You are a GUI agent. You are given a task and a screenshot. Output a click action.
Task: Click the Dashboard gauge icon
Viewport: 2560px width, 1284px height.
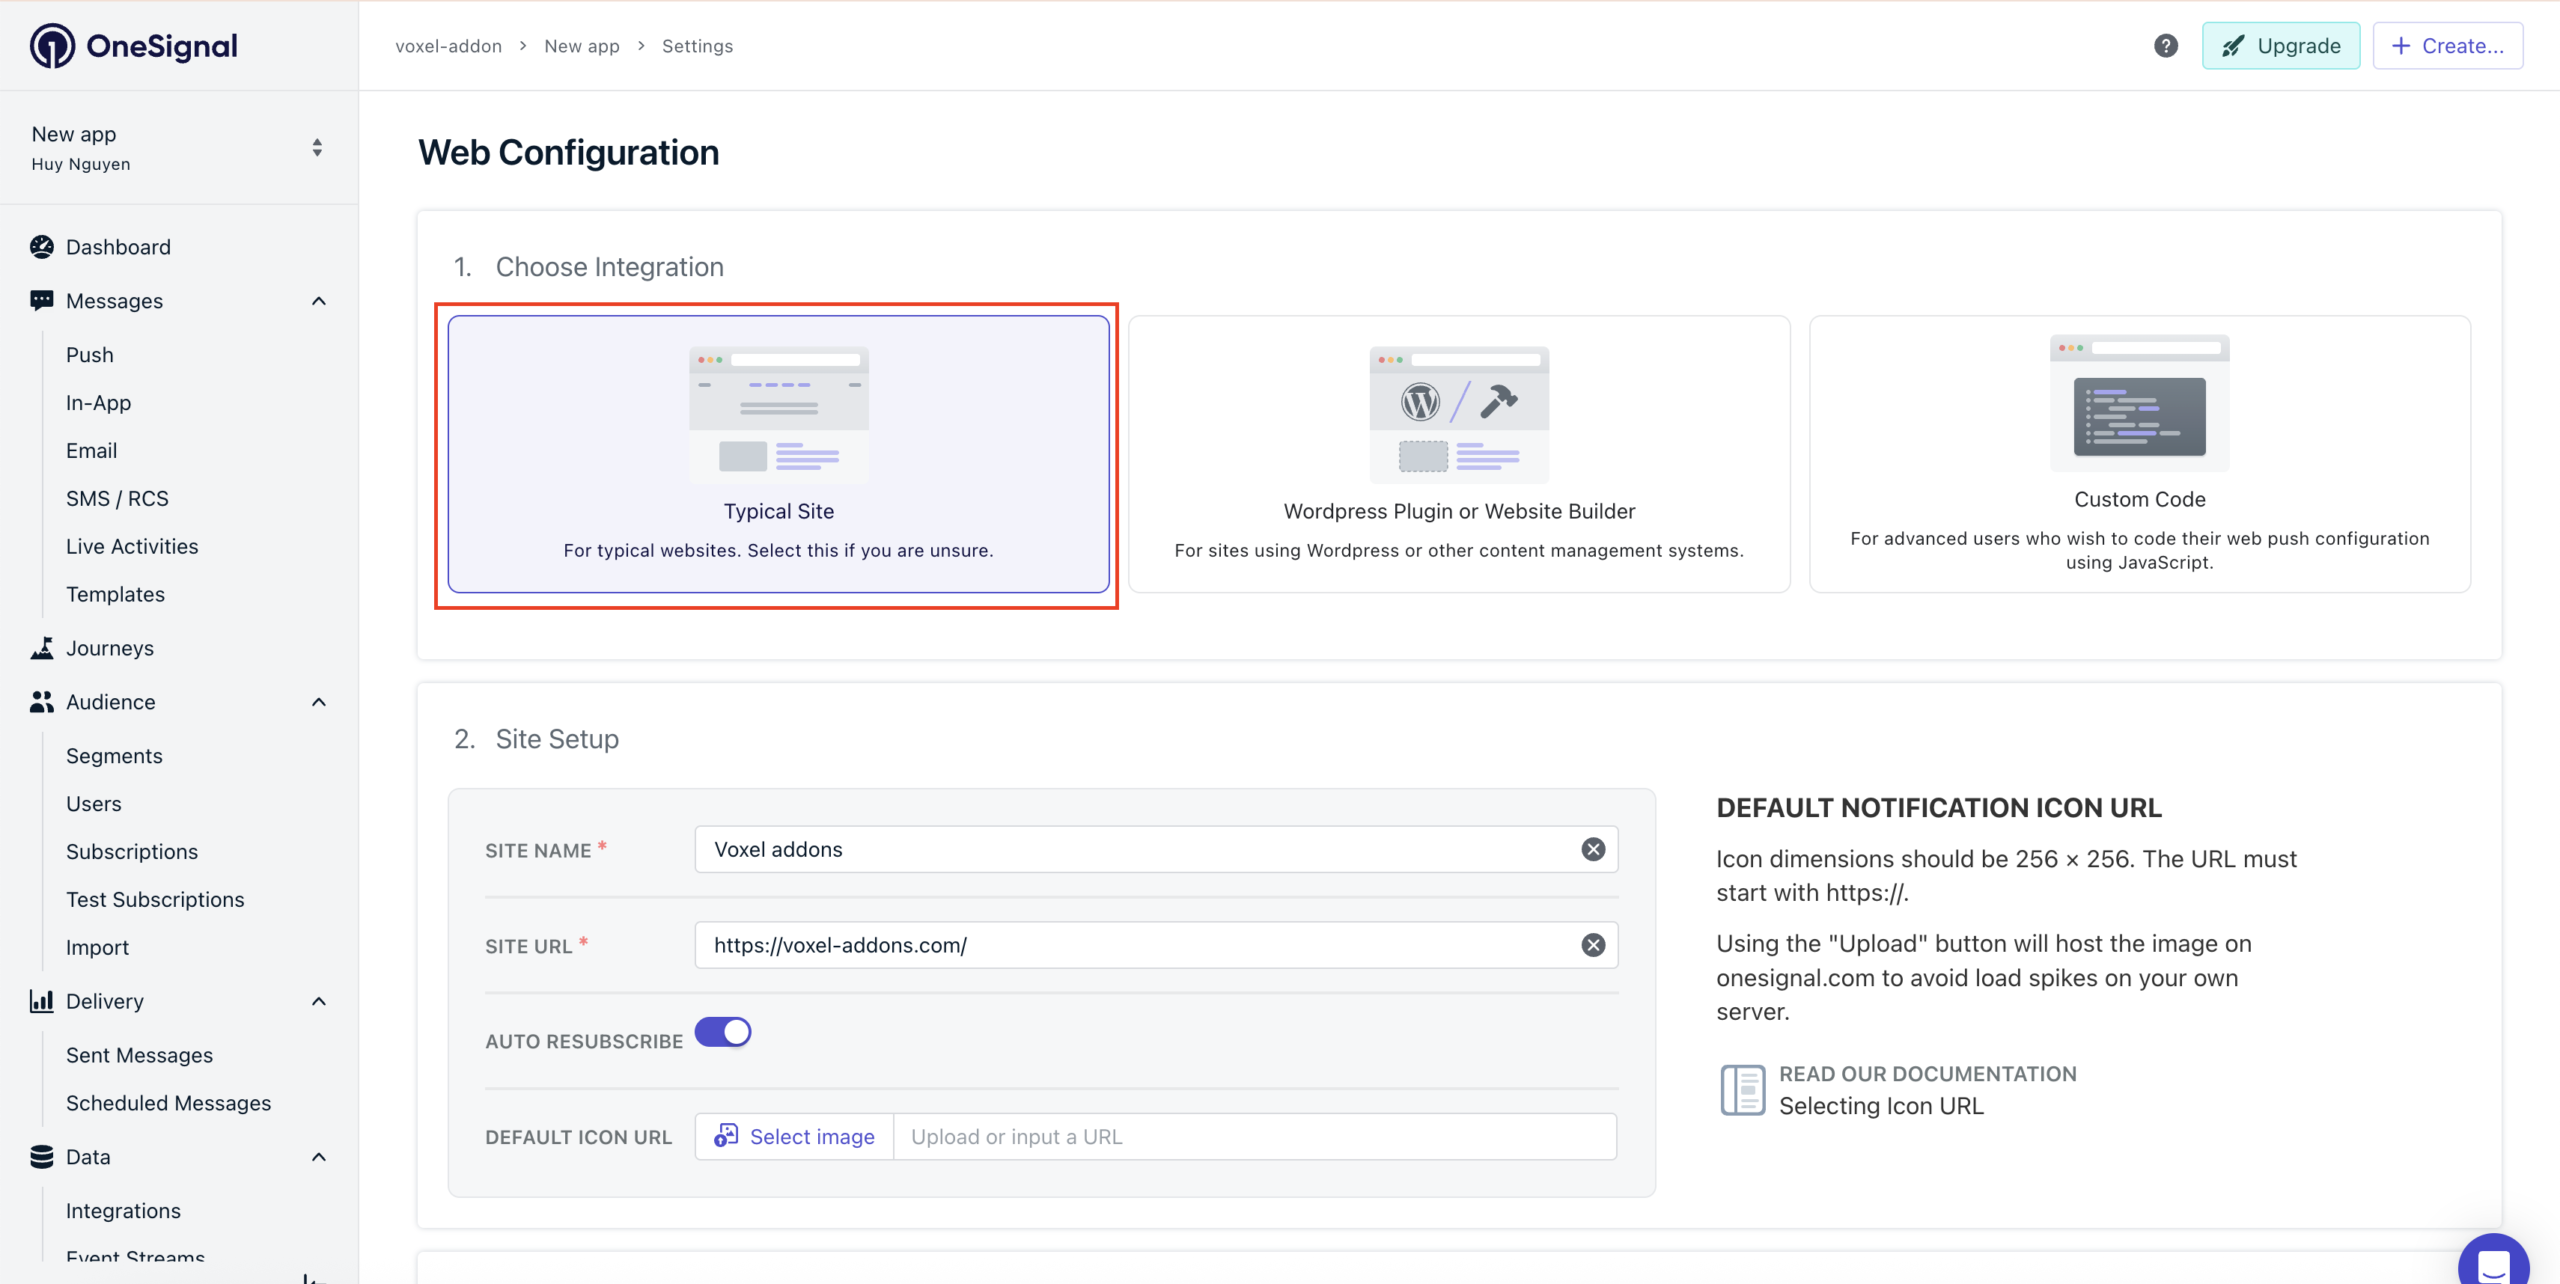point(42,247)
